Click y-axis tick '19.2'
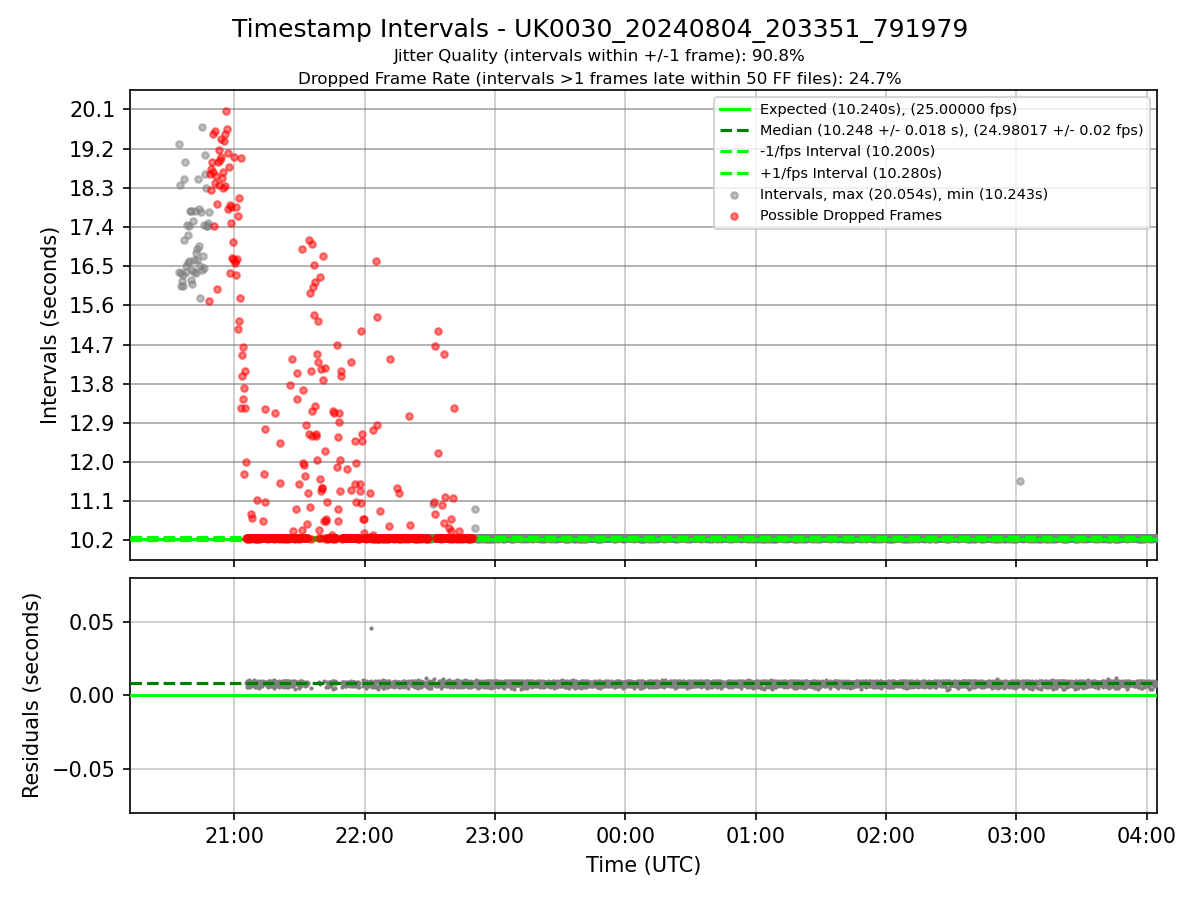Image resolution: width=1200 pixels, height=900 pixels. 94,149
